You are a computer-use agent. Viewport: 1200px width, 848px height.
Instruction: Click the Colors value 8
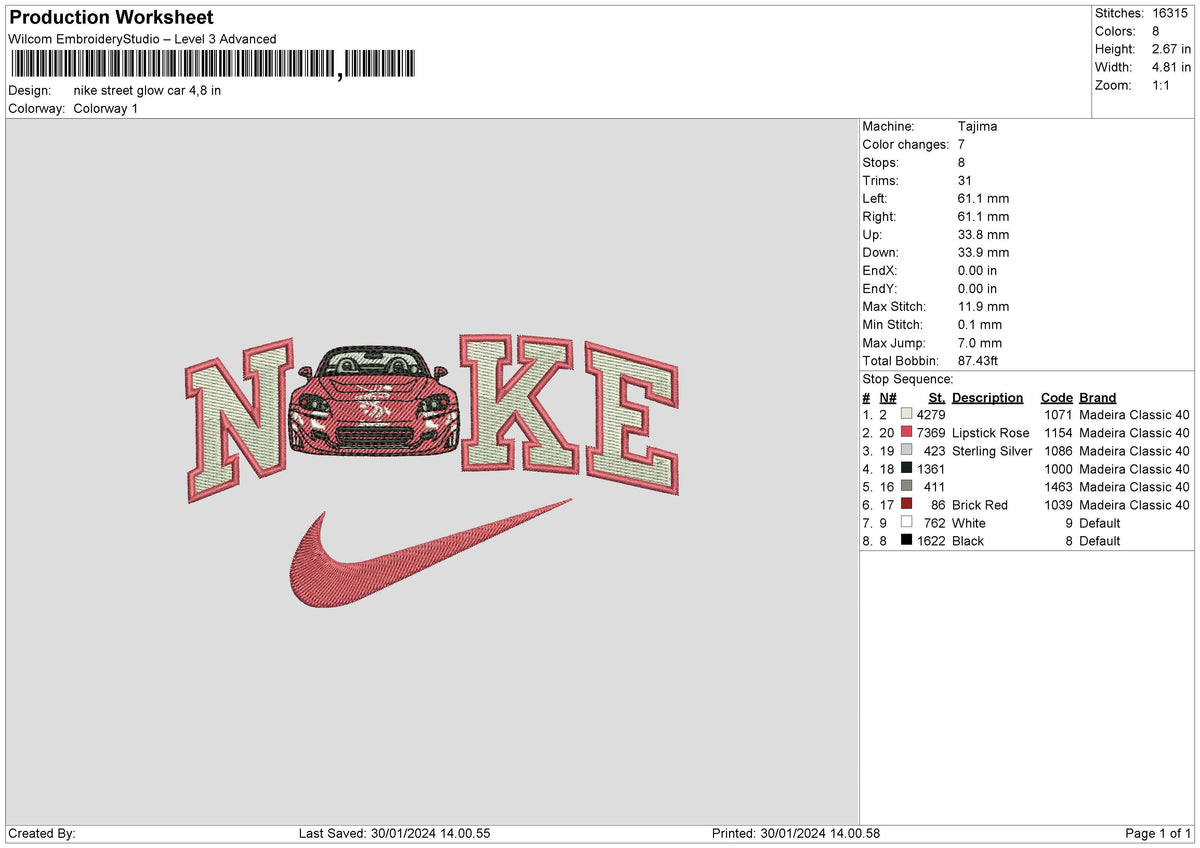tap(1156, 31)
